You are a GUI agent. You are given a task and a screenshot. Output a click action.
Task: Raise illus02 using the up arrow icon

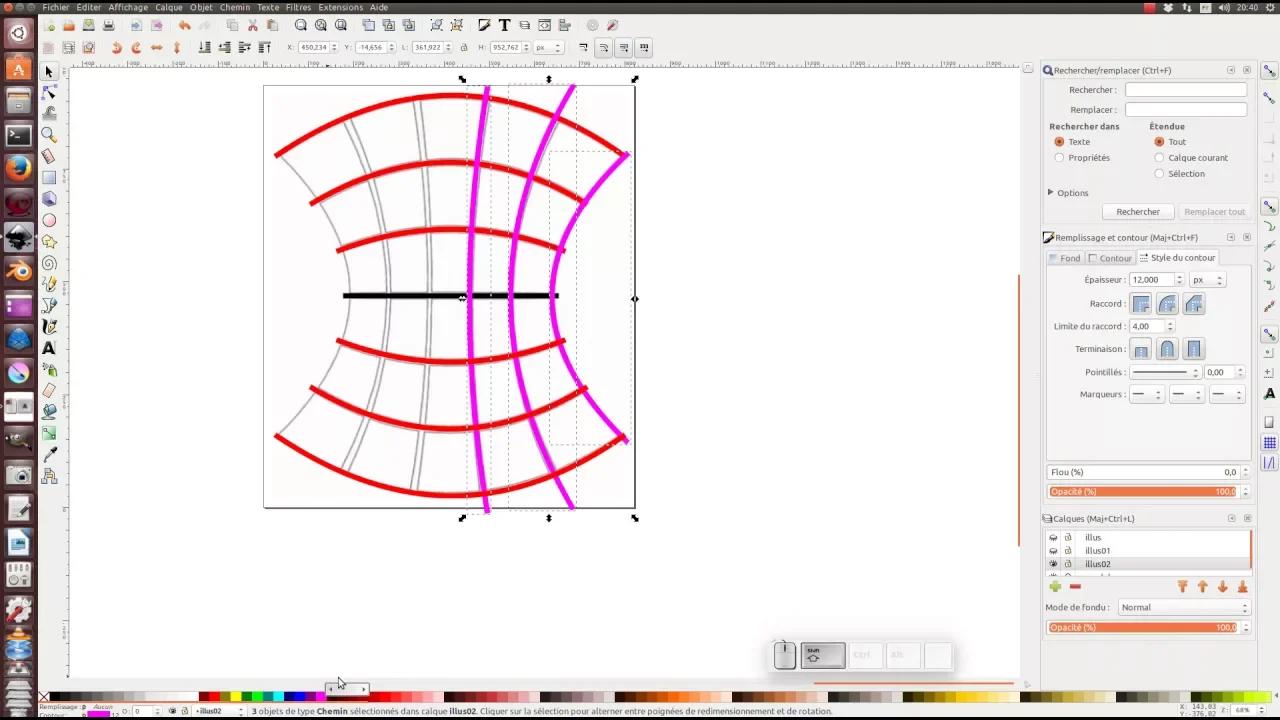click(1203, 586)
